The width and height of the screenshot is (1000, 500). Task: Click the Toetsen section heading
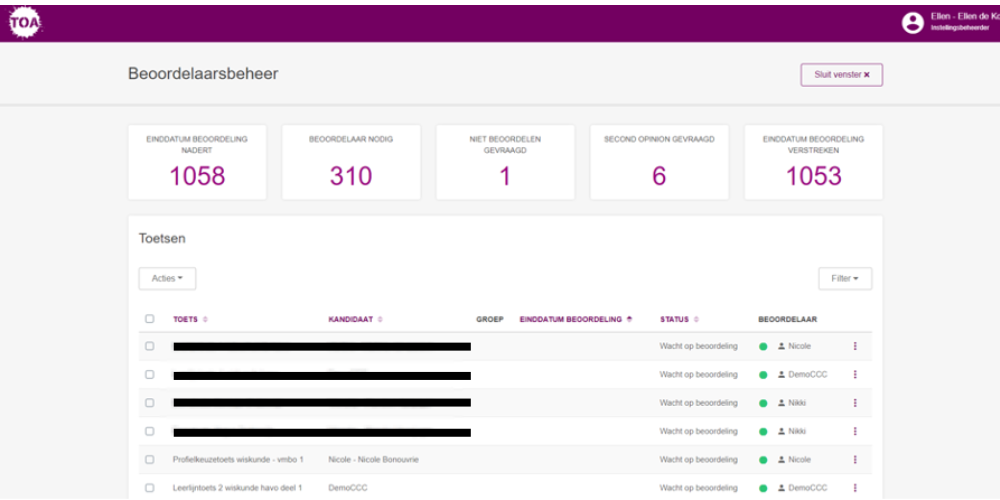click(x=162, y=239)
